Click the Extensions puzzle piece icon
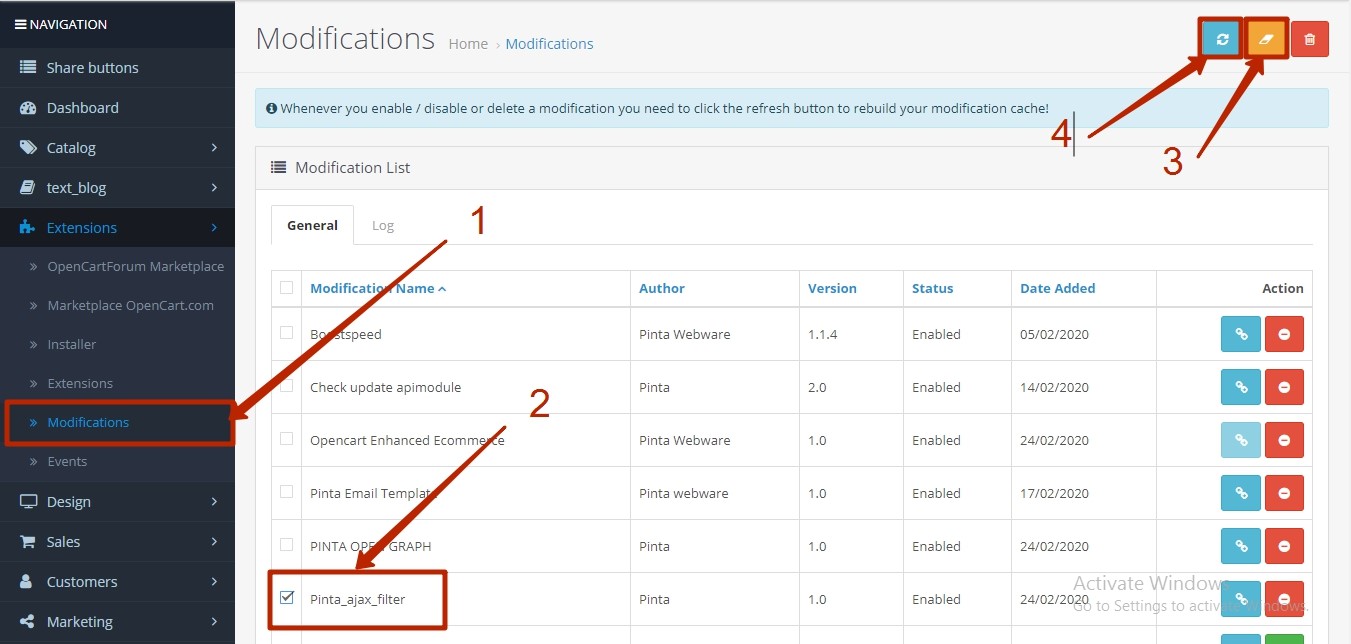Screen dimensions: 1351x644 [28, 228]
